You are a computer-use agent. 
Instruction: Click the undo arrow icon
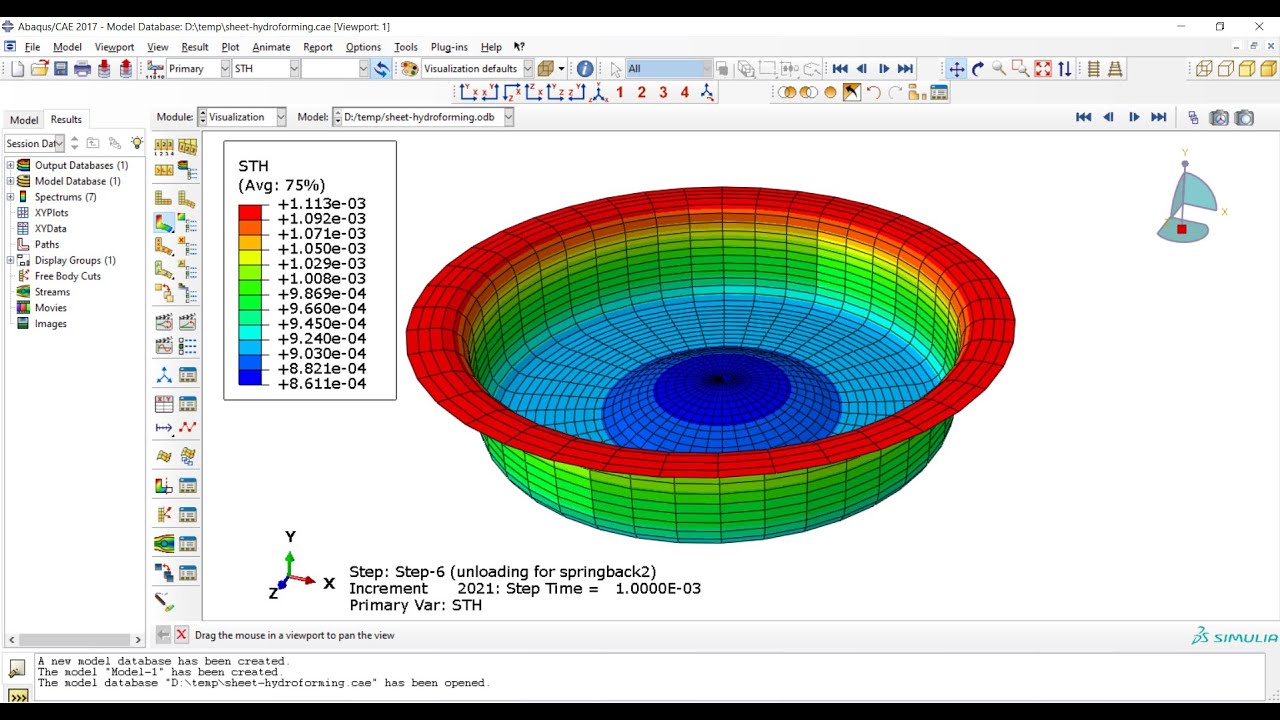pos(873,93)
